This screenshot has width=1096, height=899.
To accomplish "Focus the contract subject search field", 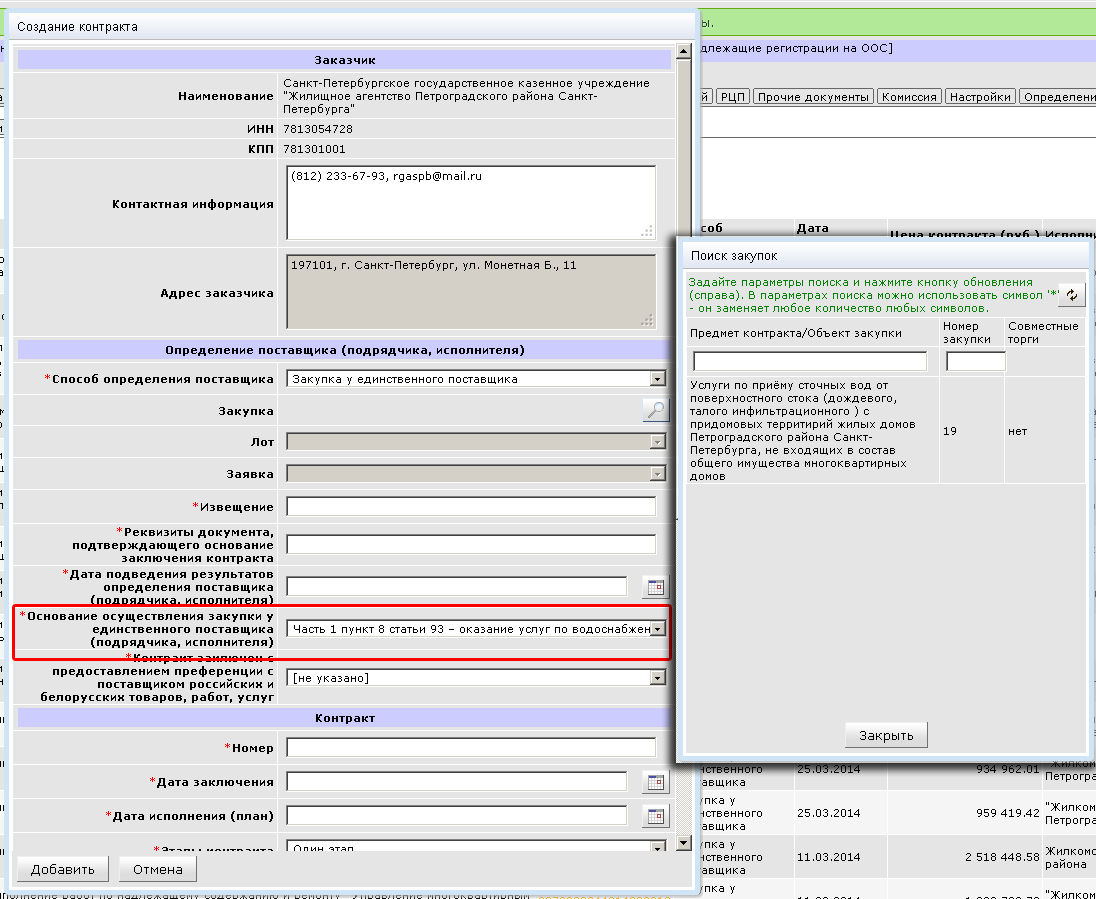I will [810, 361].
